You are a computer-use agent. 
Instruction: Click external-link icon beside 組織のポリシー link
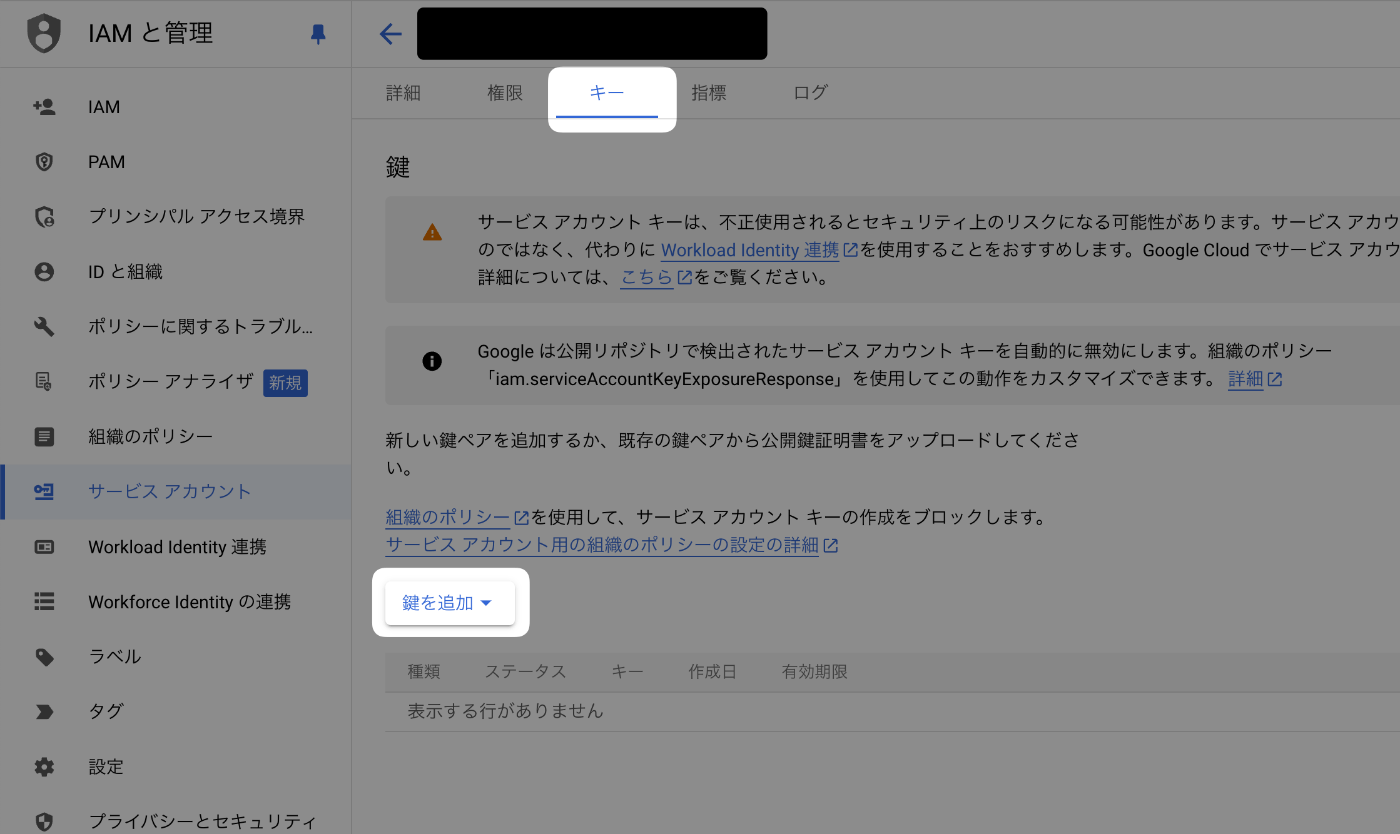522,518
